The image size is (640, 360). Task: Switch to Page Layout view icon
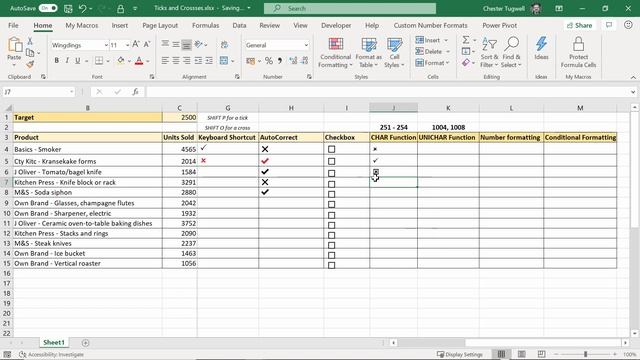click(x=521, y=354)
